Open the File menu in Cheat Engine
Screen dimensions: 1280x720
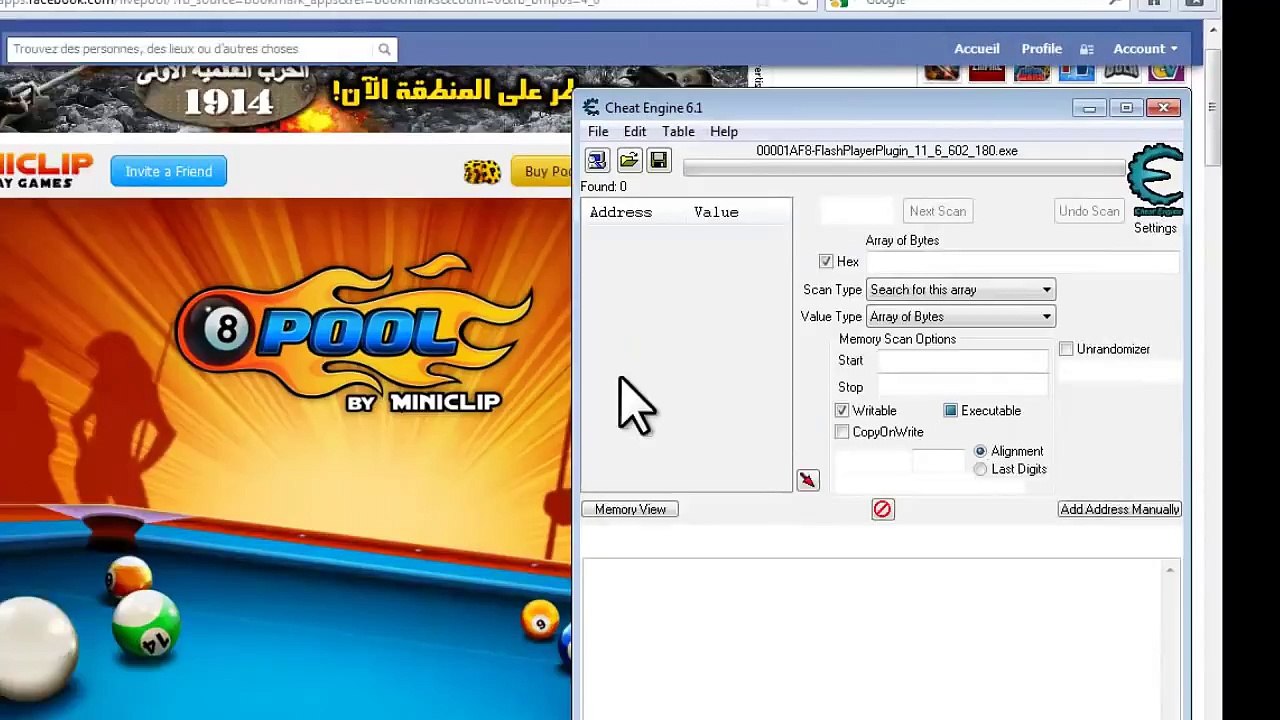[598, 132]
